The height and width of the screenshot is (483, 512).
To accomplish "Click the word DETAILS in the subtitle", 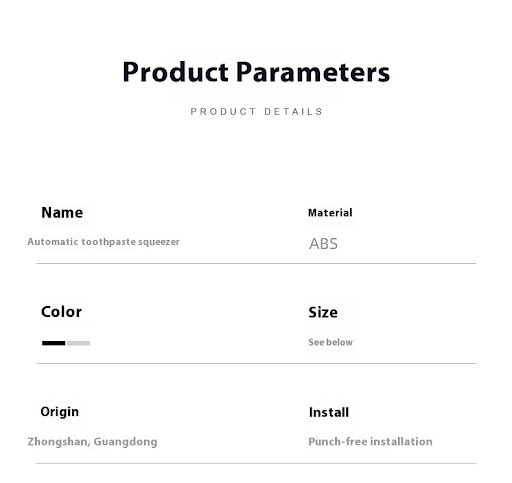I will (x=293, y=111).
